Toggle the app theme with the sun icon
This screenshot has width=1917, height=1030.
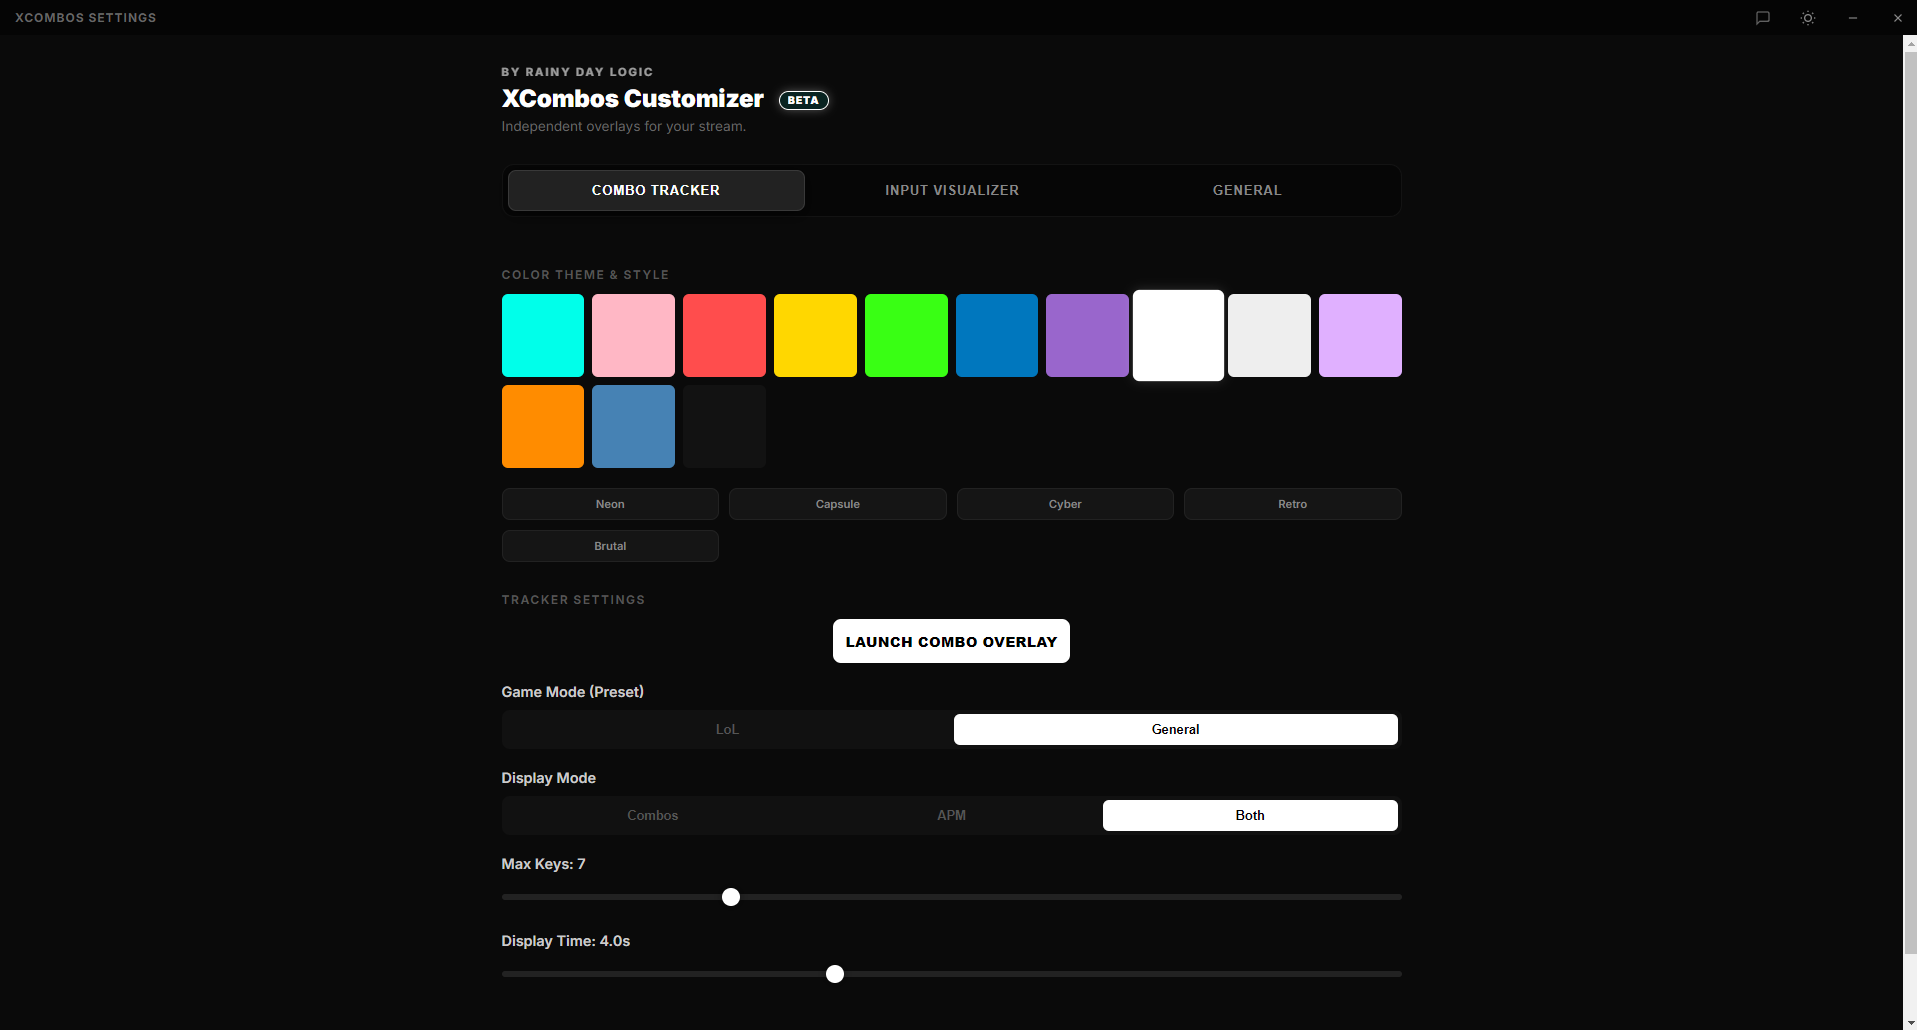1807,17
